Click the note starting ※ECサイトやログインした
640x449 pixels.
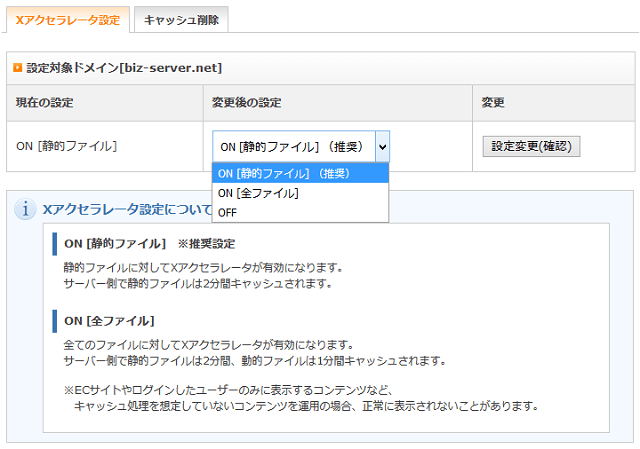(228, 390)
